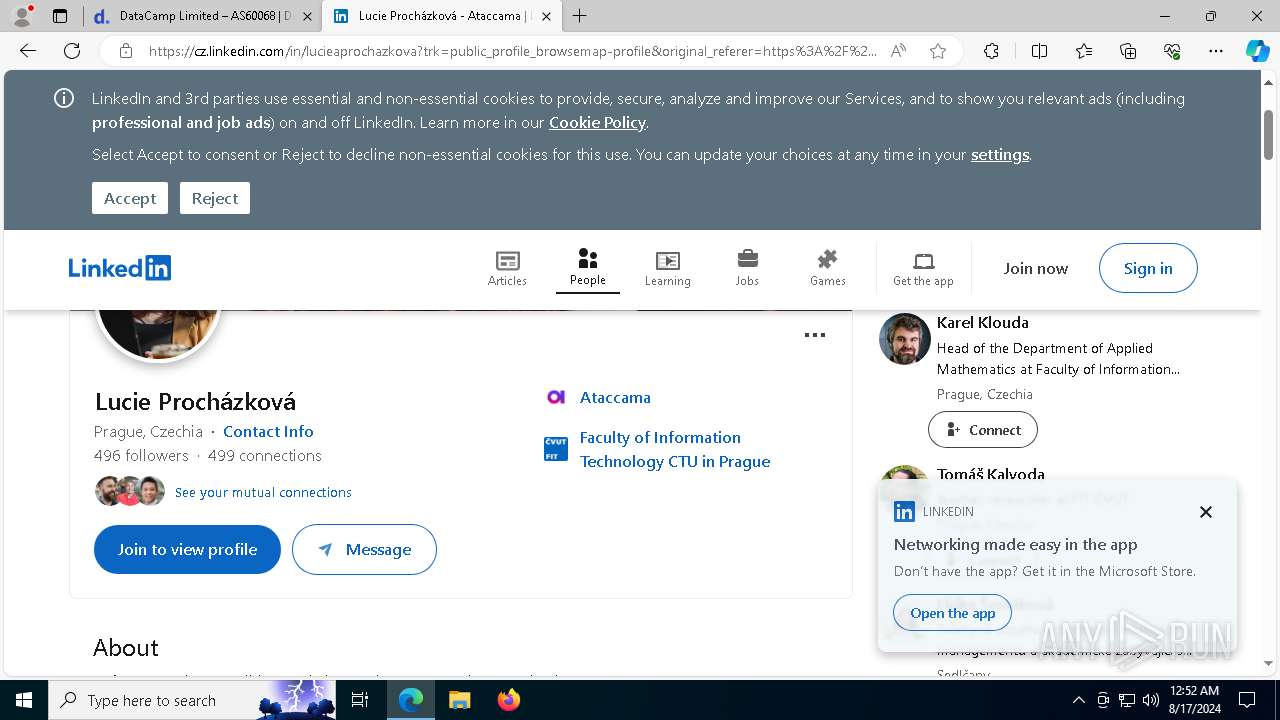
Task: Open the cookie settings link
Action: pos(1000,154)
